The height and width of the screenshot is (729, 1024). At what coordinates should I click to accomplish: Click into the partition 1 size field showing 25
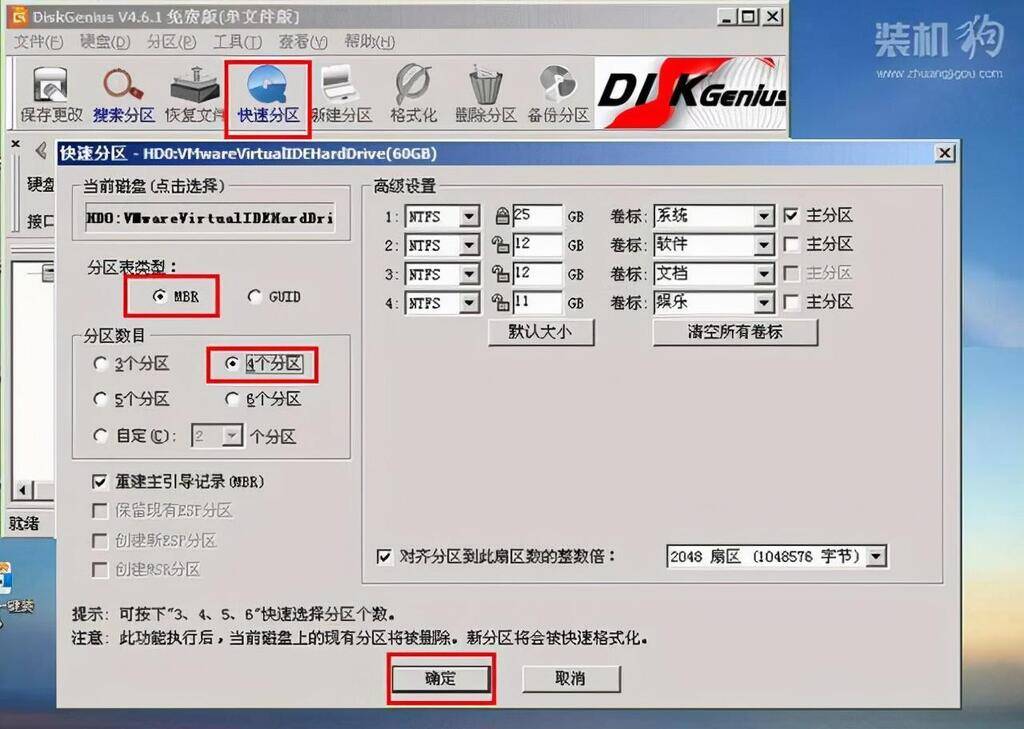pos(537,216)
